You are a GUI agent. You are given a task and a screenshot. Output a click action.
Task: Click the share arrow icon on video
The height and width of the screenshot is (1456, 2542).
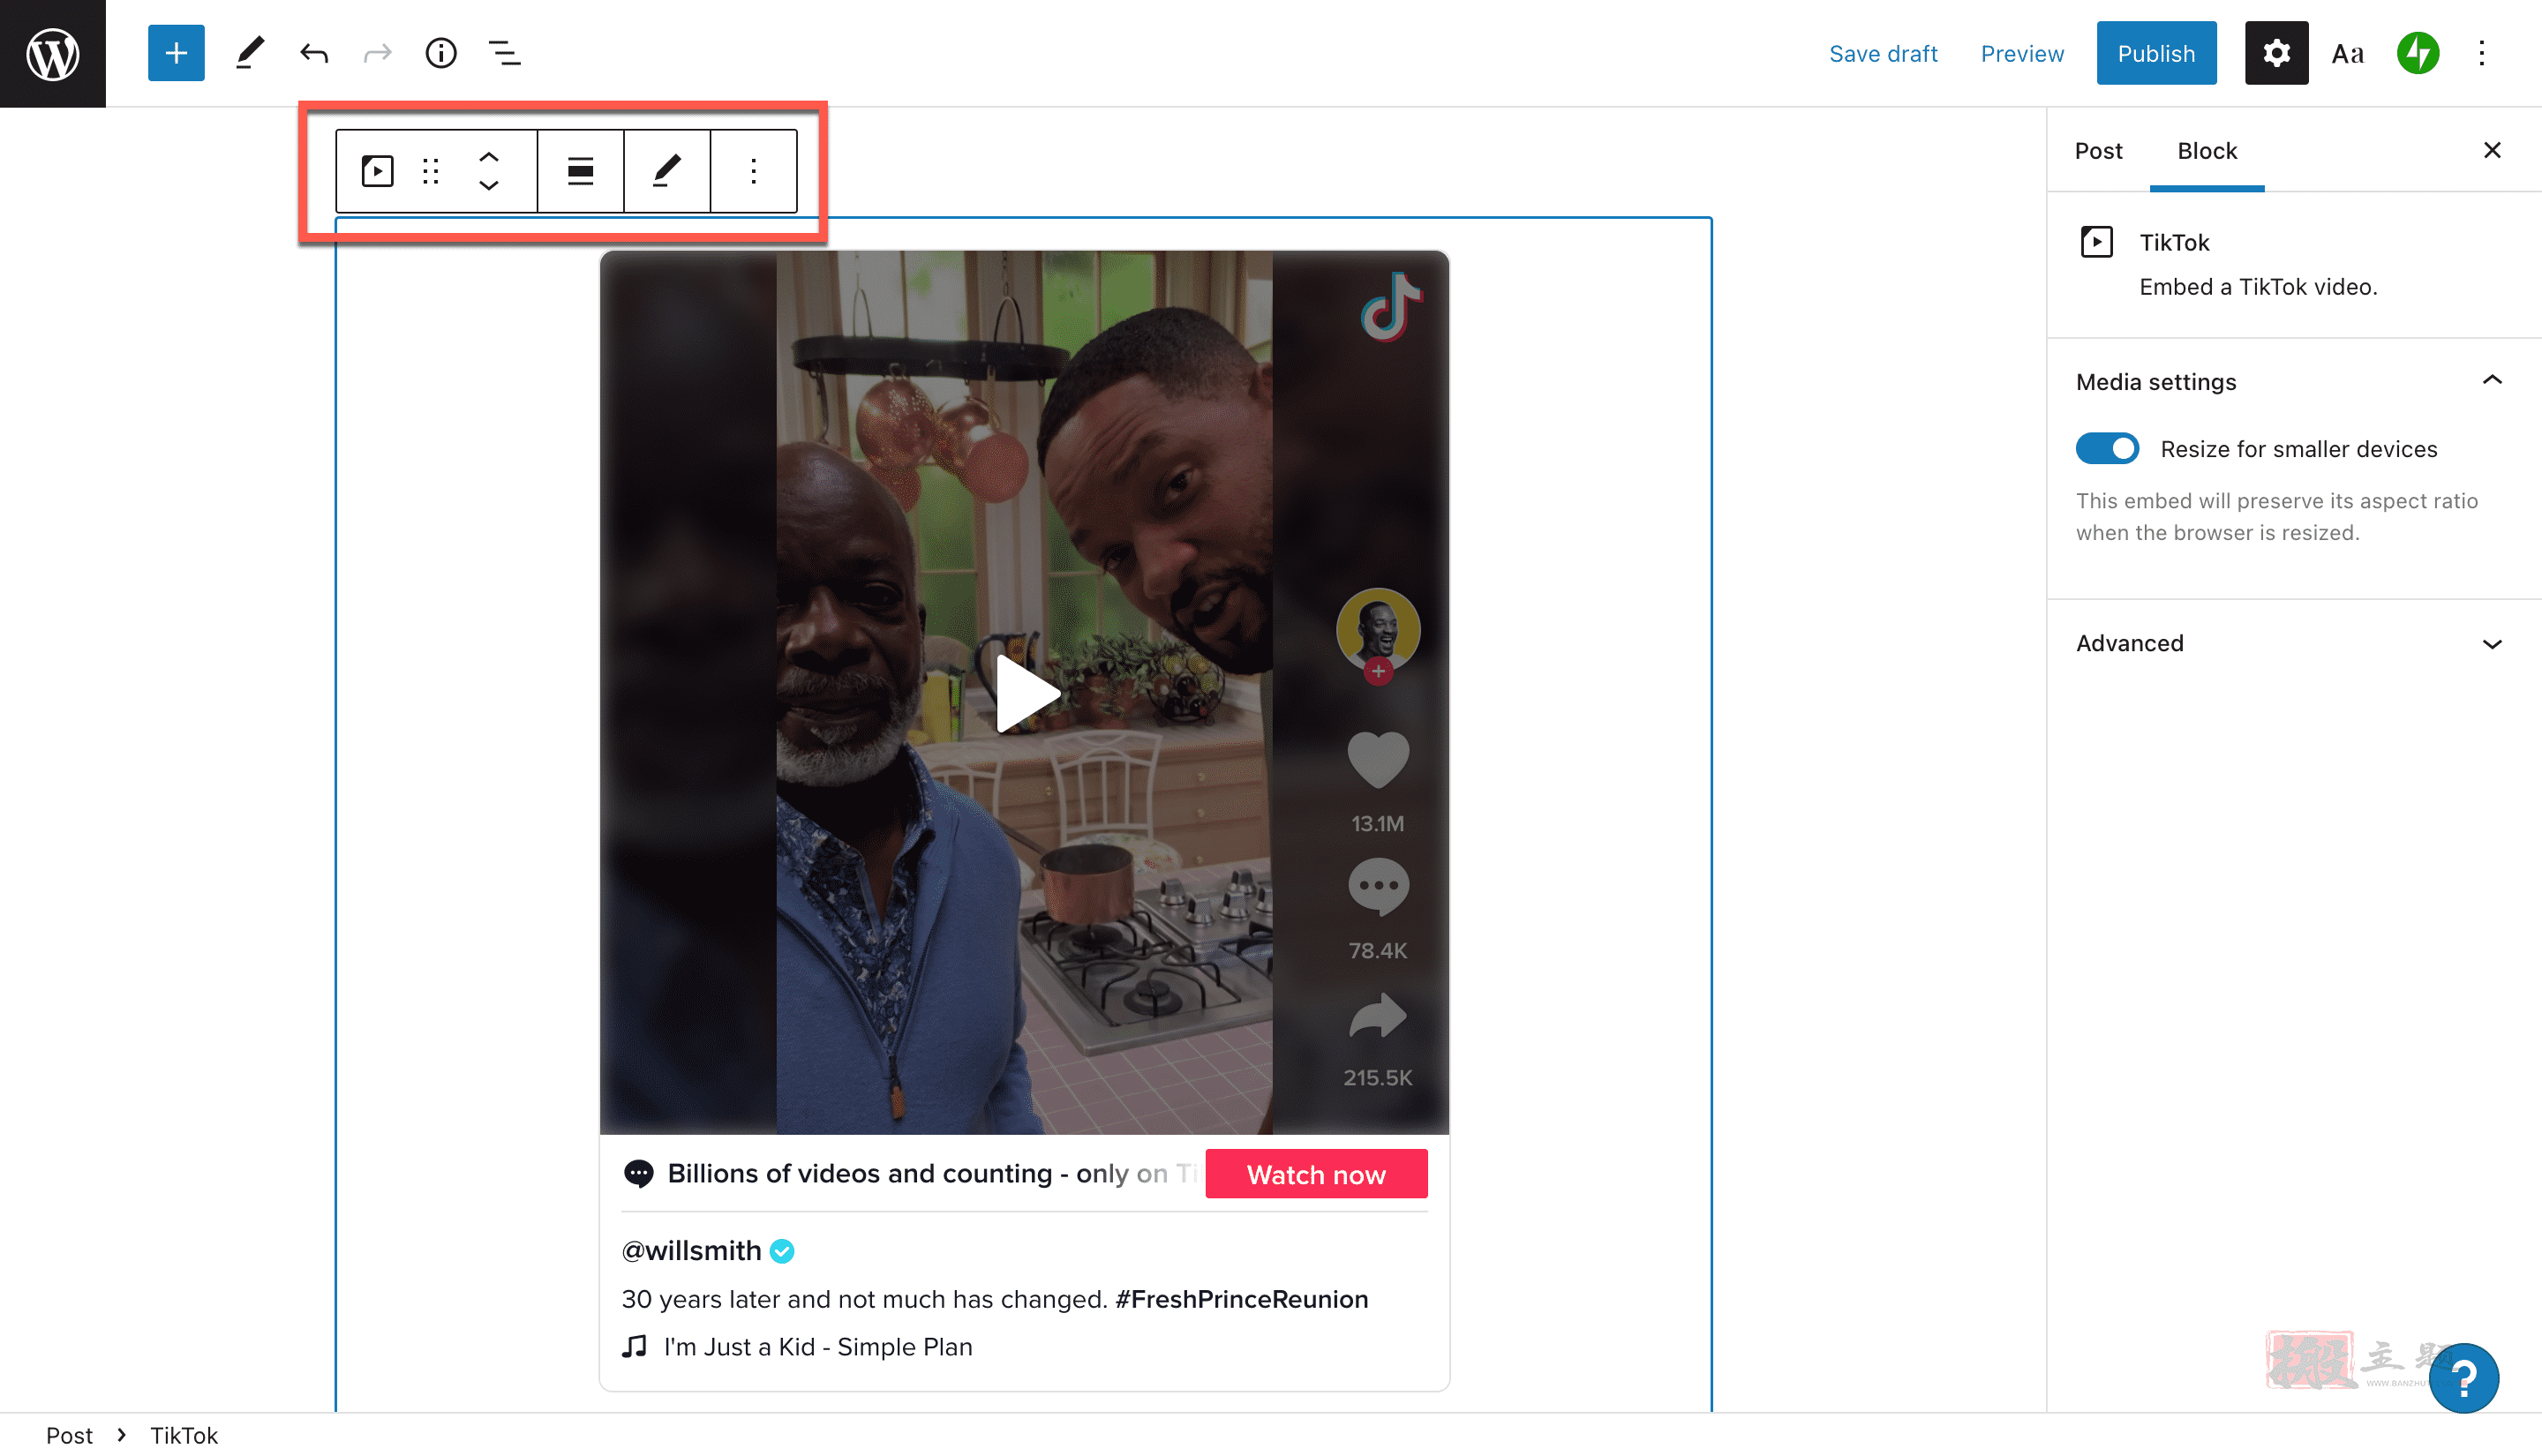coord(1378,1016)
